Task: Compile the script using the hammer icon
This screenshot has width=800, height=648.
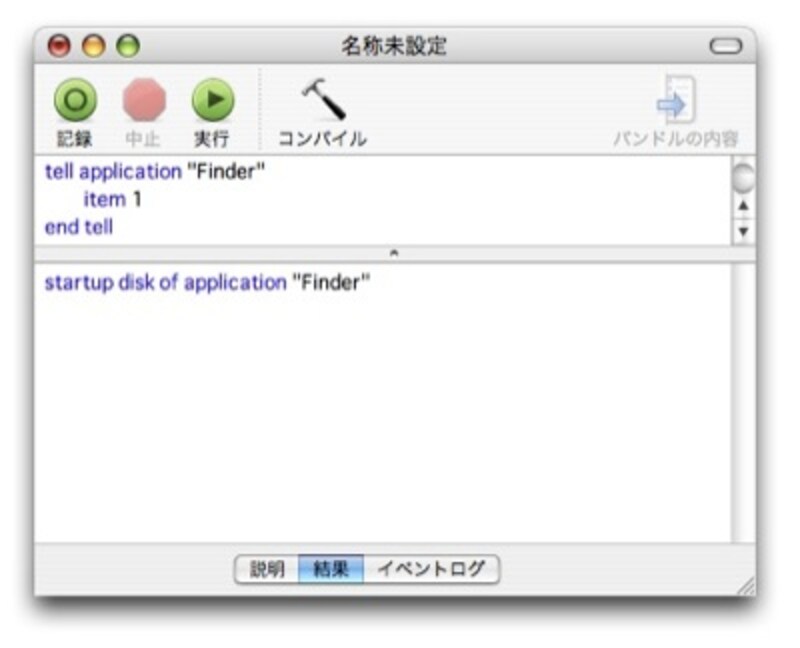Action: 321,101
